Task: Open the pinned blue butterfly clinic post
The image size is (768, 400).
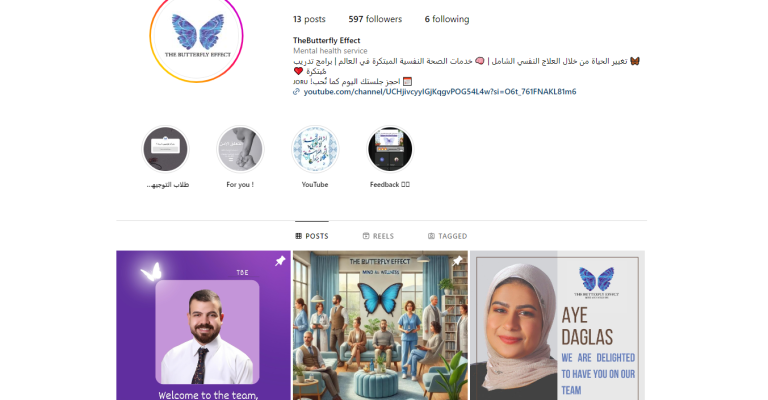Action: (x=380, y=326)
